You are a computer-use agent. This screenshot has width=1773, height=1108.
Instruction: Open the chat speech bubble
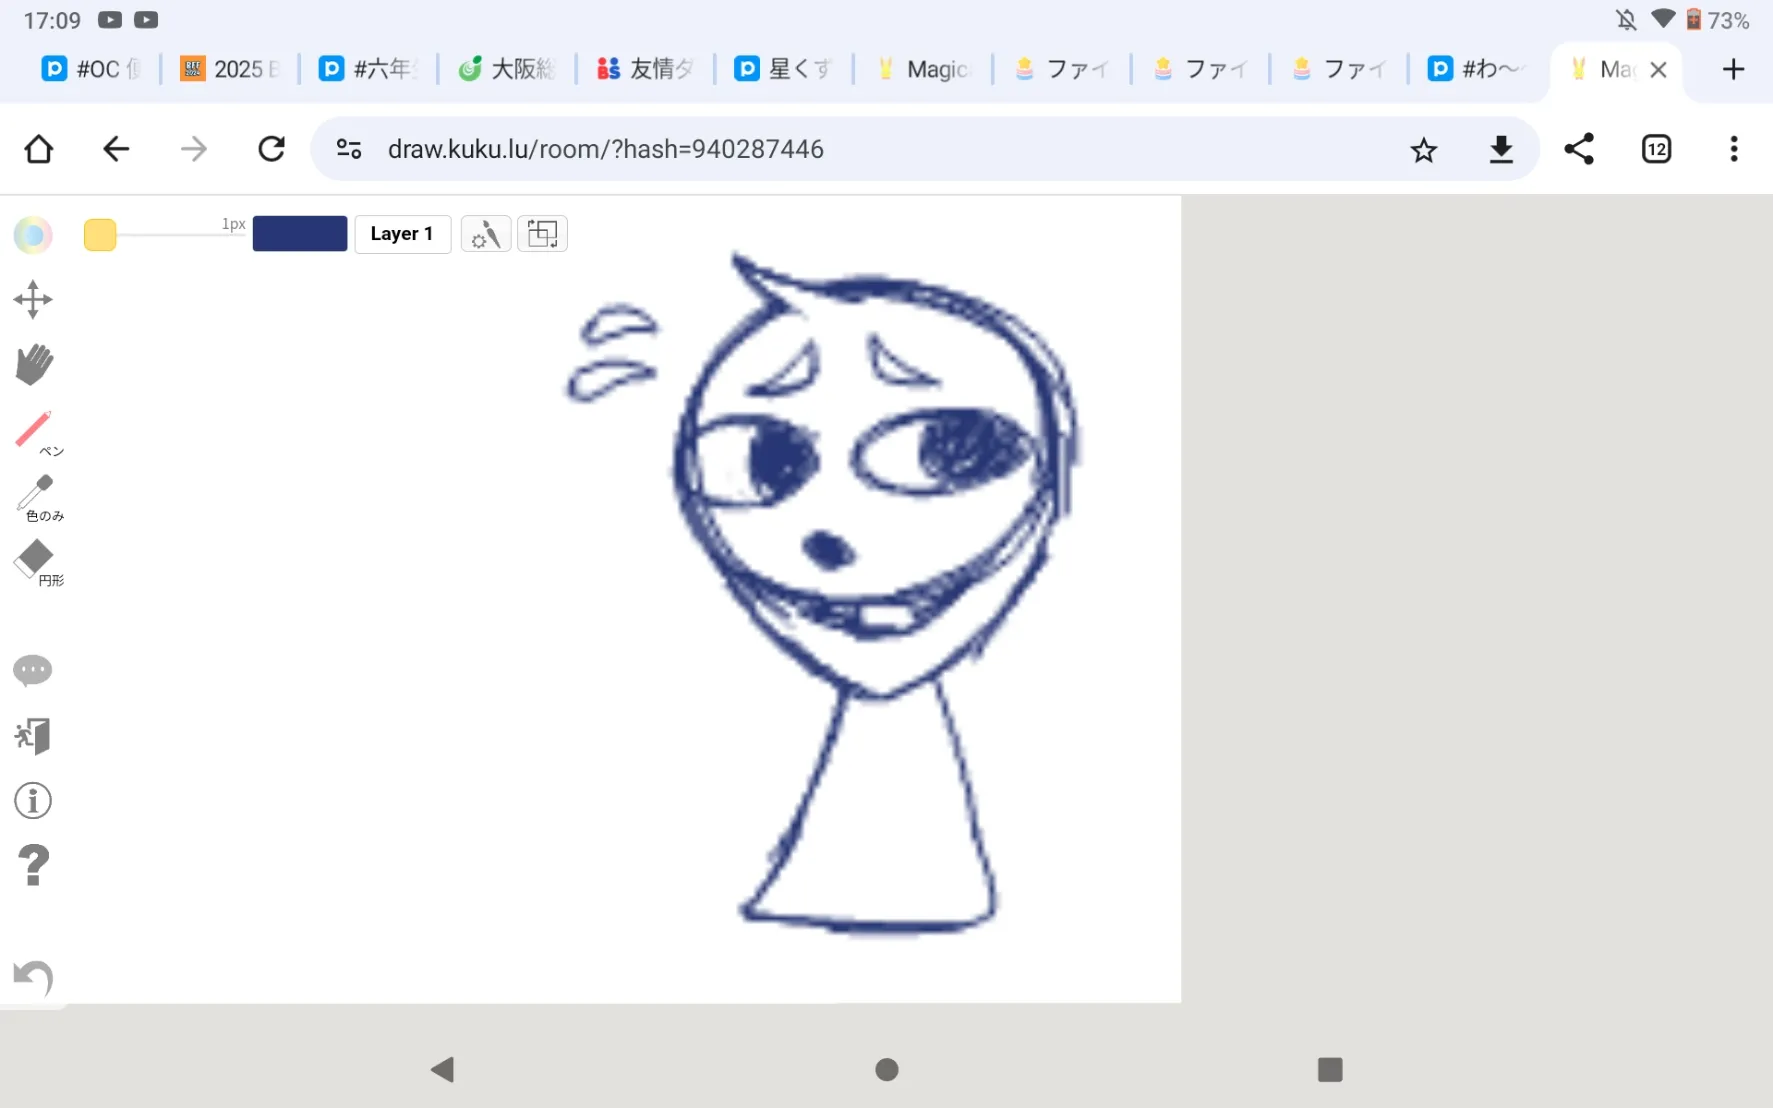pyautogui.click(x=33, y=670)
